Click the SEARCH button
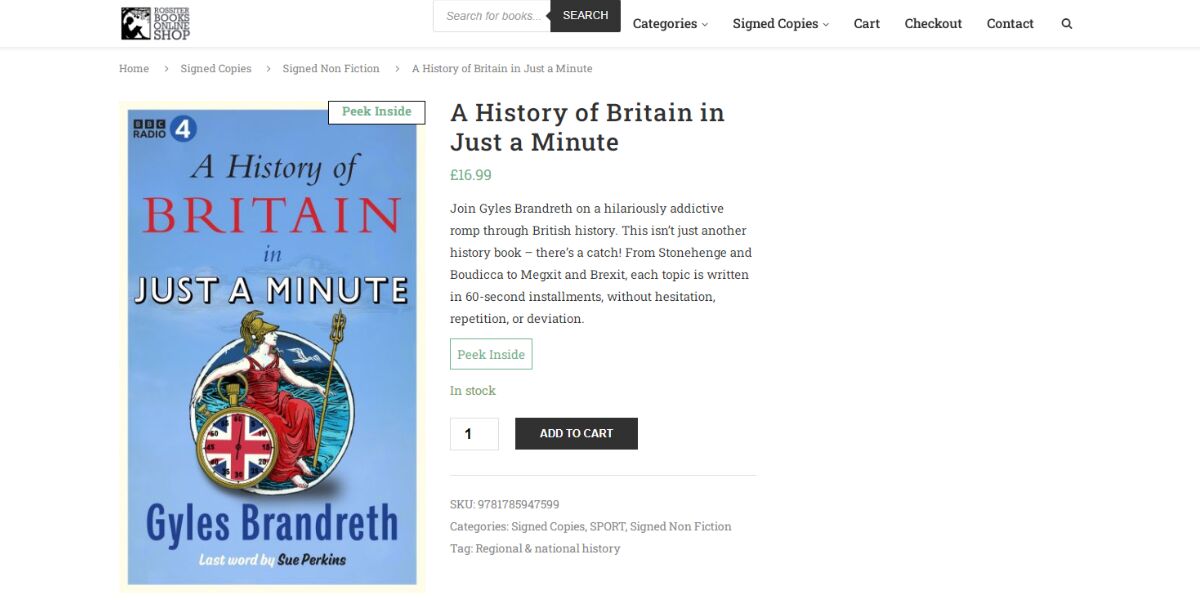The height and width of the screenshot is (600, 1200). (585, 15)
